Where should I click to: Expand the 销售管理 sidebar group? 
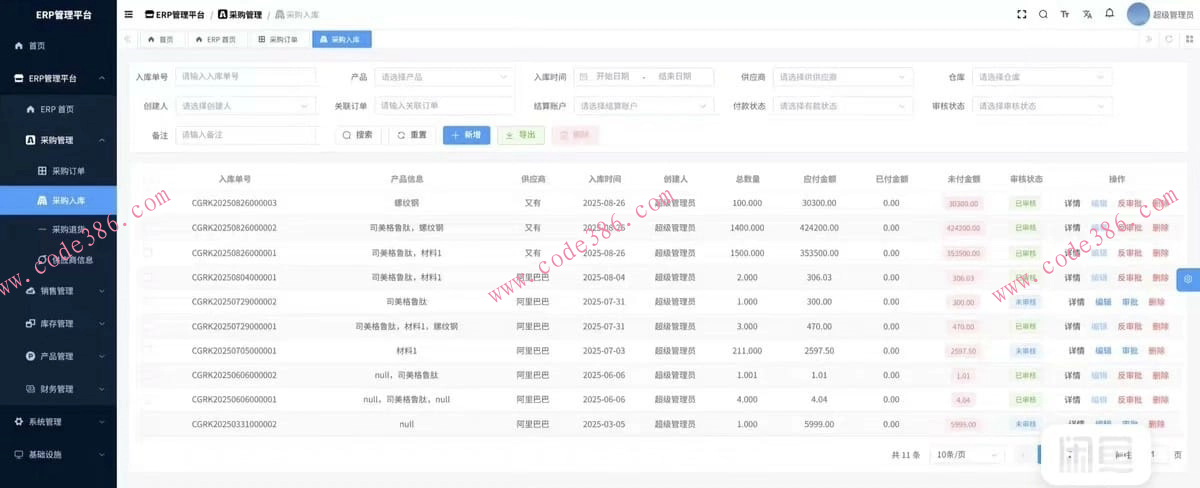pyautogui.click(x=58, y=291)
